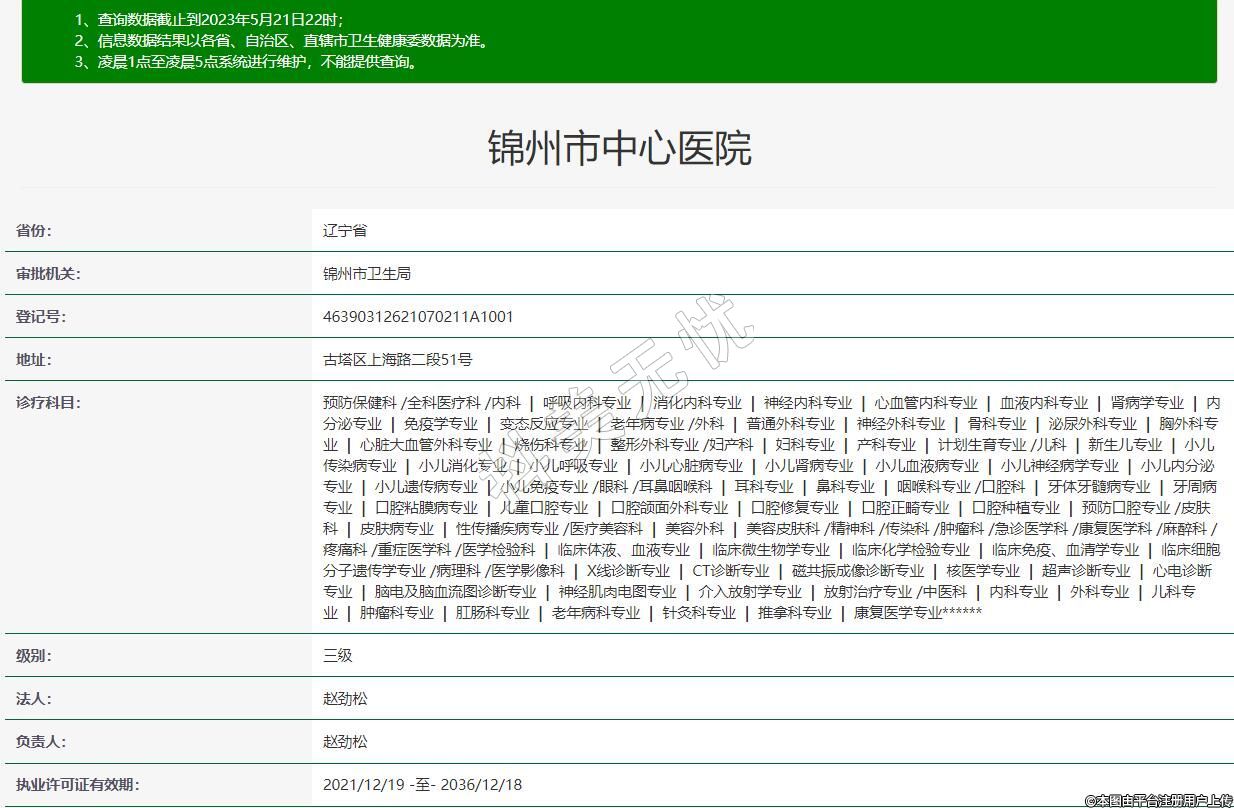This screenshot has height=808, width=1234.
Task: Click the 执业许可证有效期 field label
Action: pos(77,785)
